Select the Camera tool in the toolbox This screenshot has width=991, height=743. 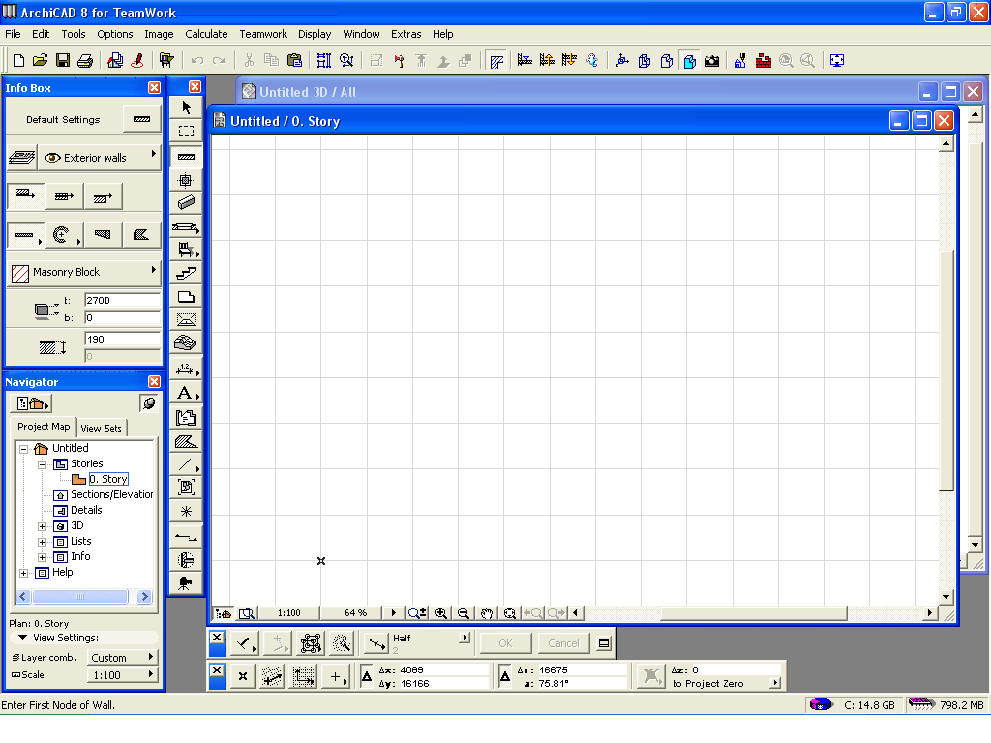pyautogui.click(x=186, y=584)
